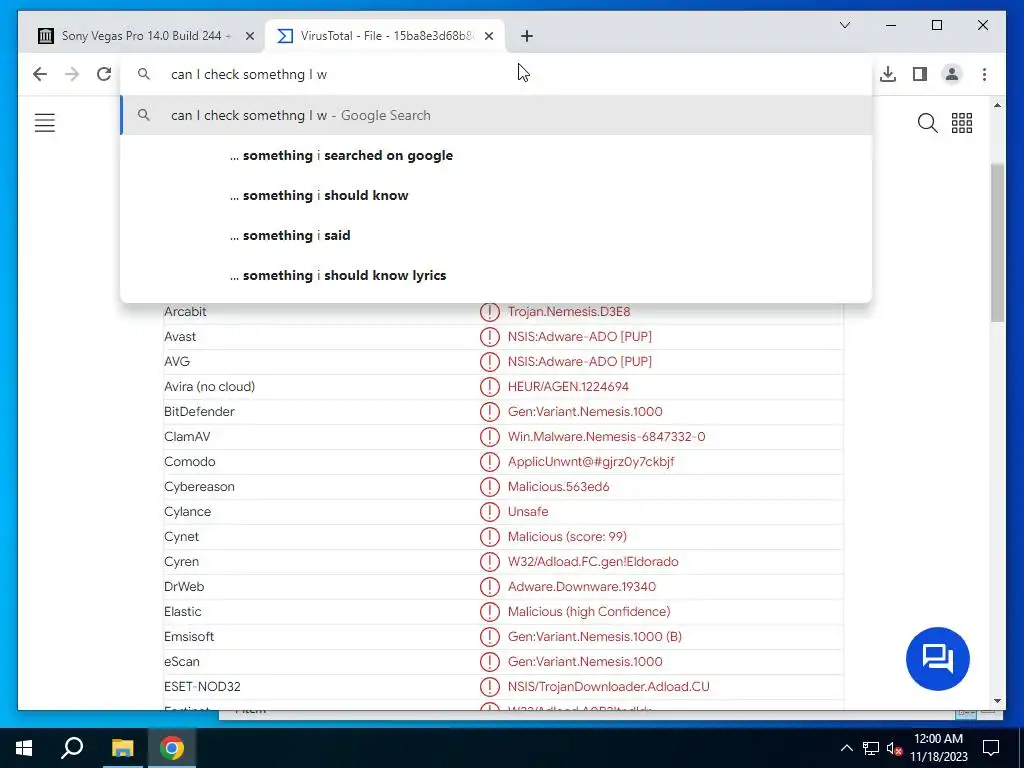Select 'Malicious.563ed6' detection
The height and width of the screenshot is (768, 1024).
tap(558, 487)
